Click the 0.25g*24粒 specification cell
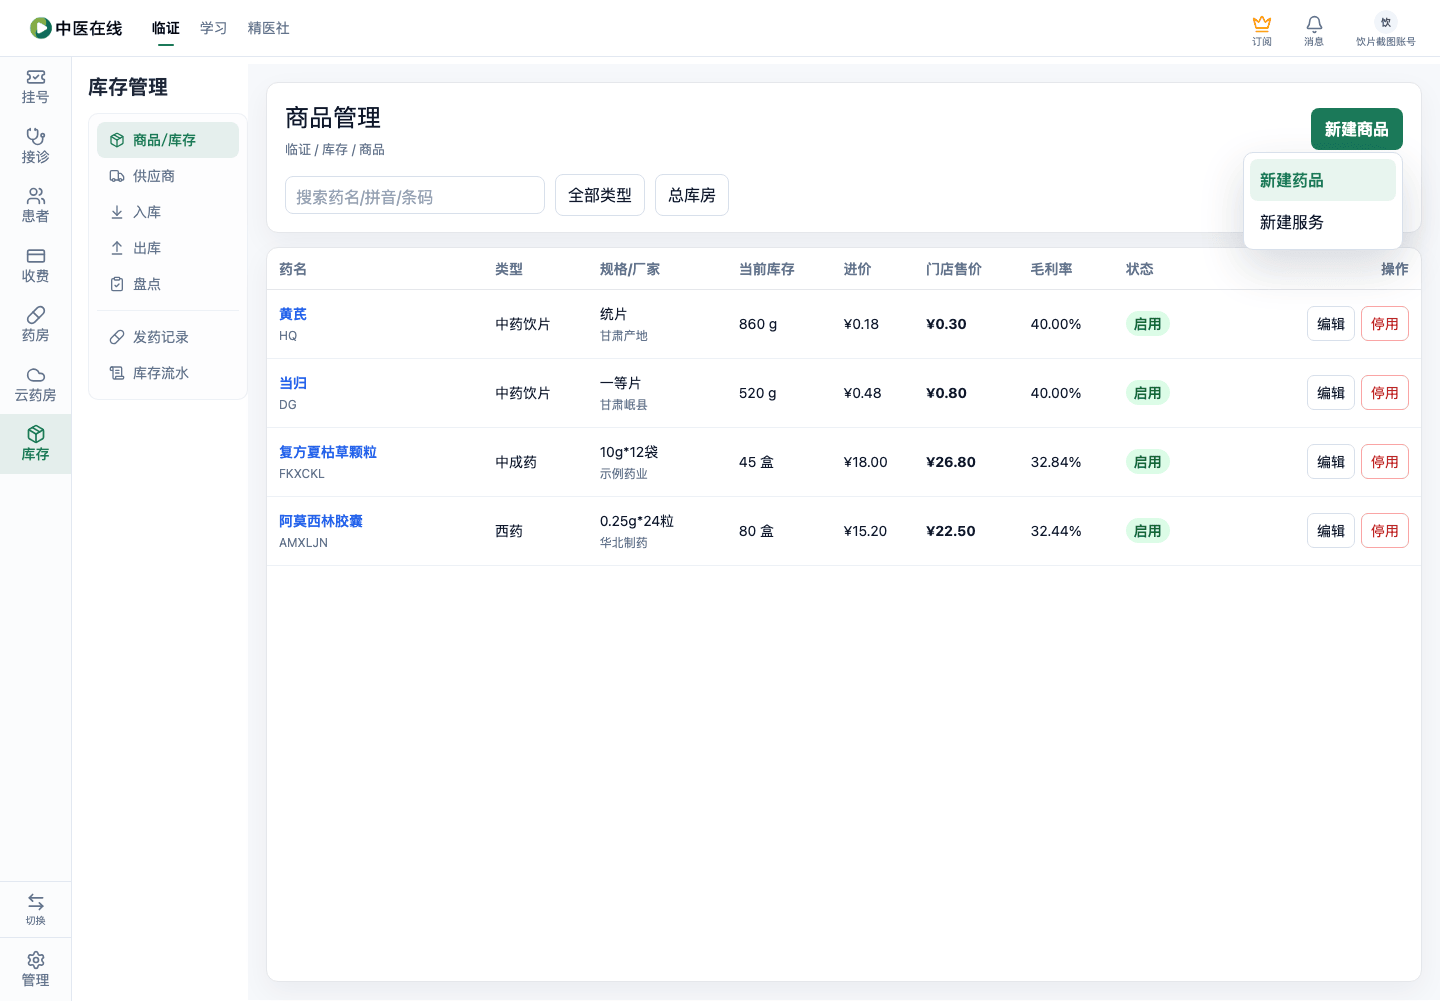Viewport: 1440px width, 1001px height. point(637,521)
